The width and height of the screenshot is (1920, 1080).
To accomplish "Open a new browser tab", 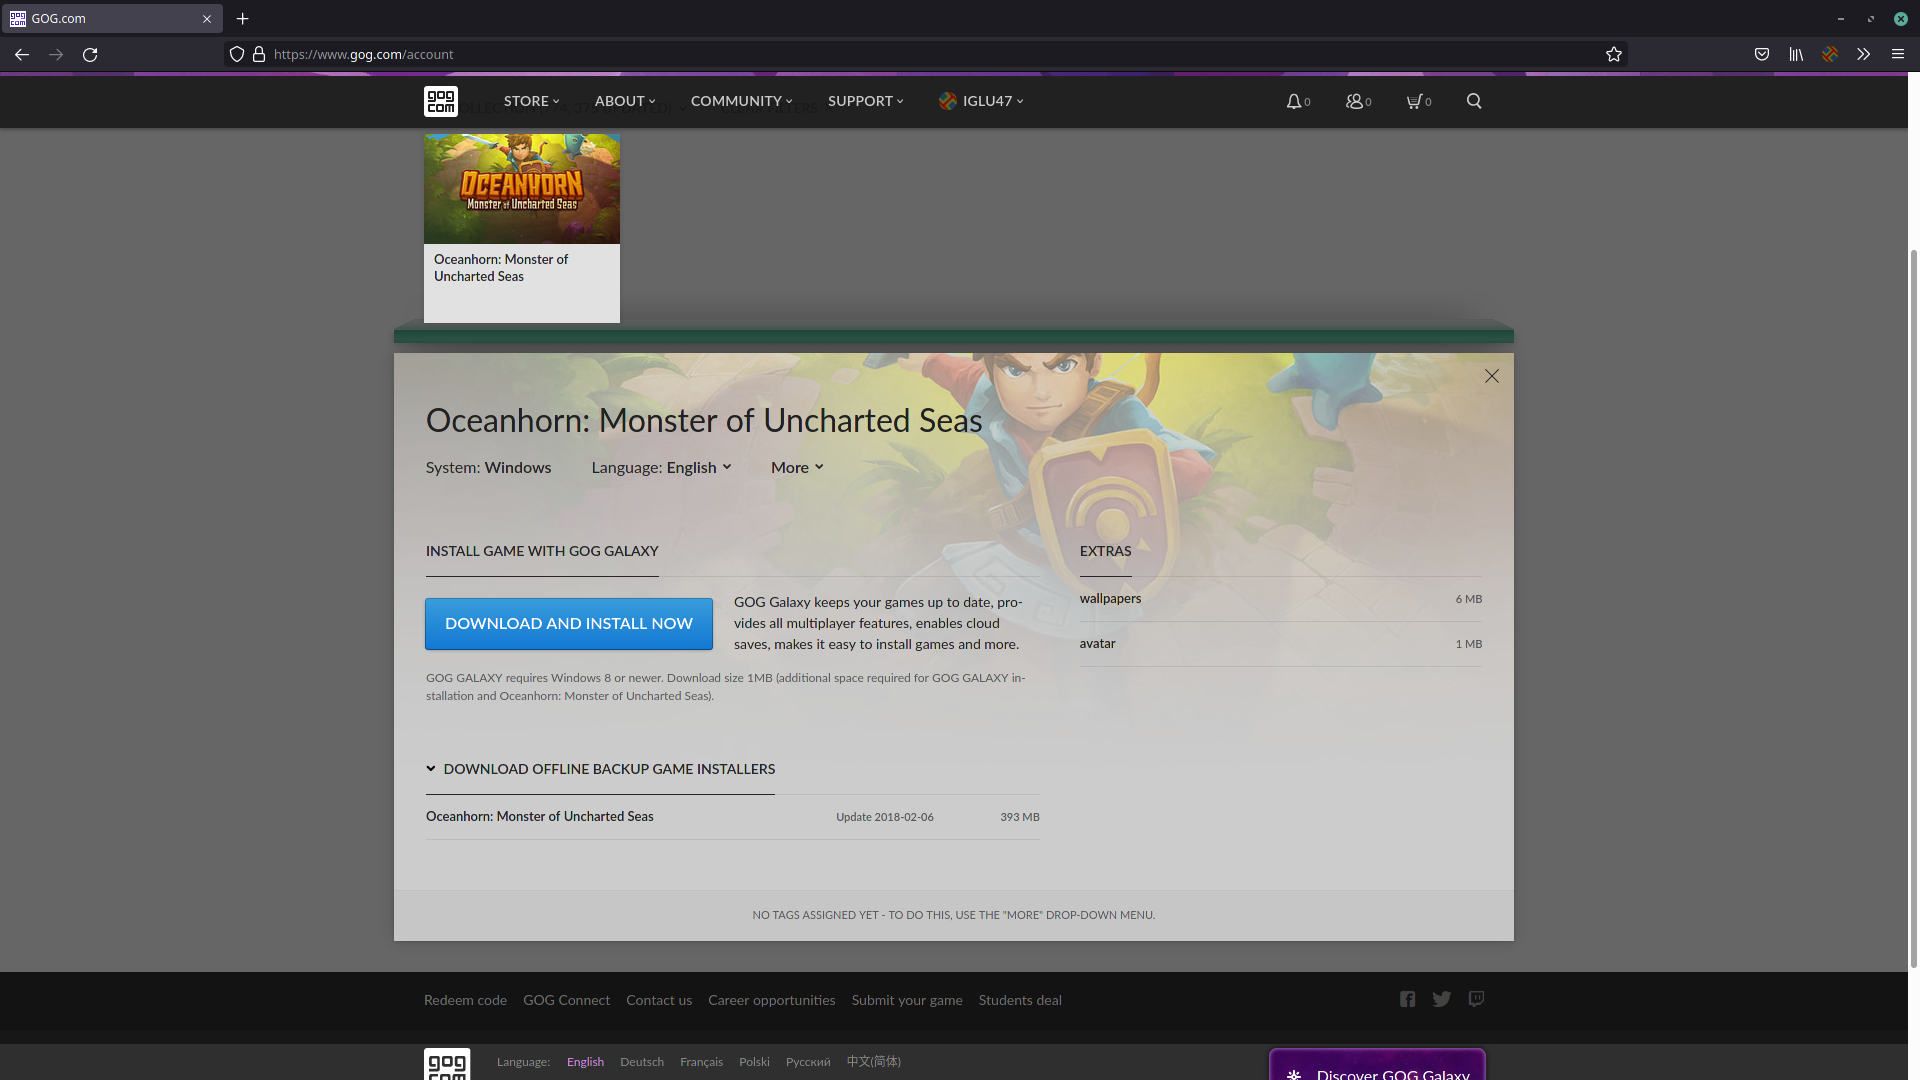I will (242, 19).
